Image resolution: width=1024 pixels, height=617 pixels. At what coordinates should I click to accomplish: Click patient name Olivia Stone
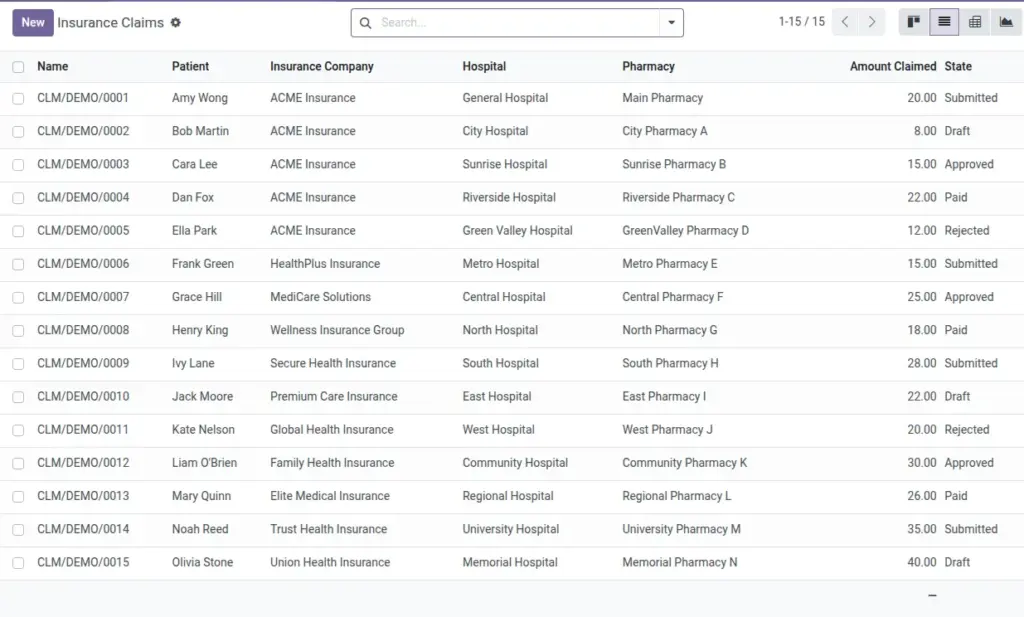pos(202,562)
